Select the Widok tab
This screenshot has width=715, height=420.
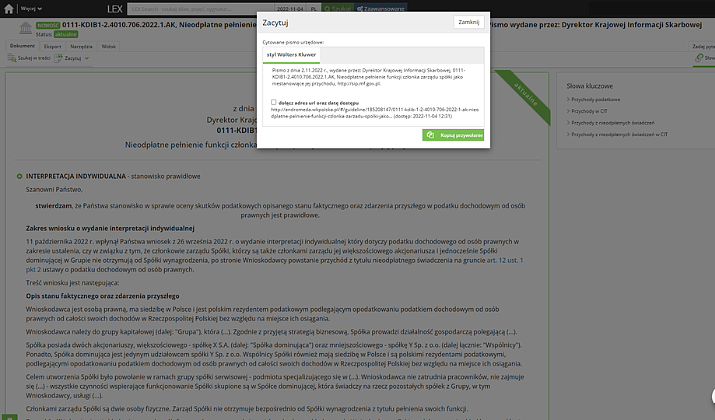109,46
